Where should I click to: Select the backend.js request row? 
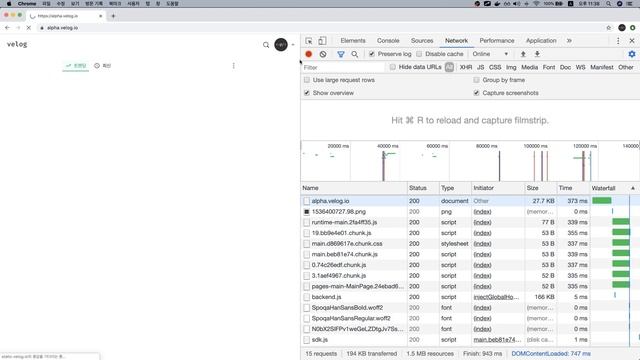(x=470, y=297)
